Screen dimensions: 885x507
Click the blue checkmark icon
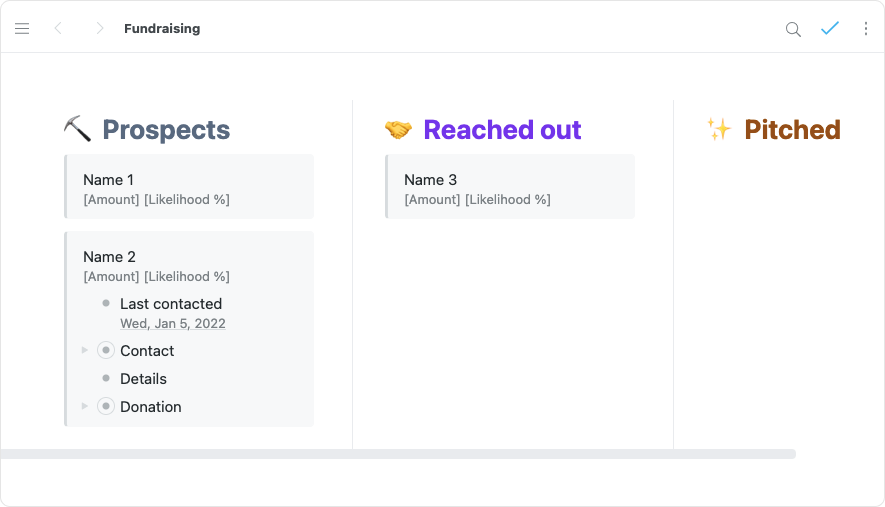coord(829,28)
